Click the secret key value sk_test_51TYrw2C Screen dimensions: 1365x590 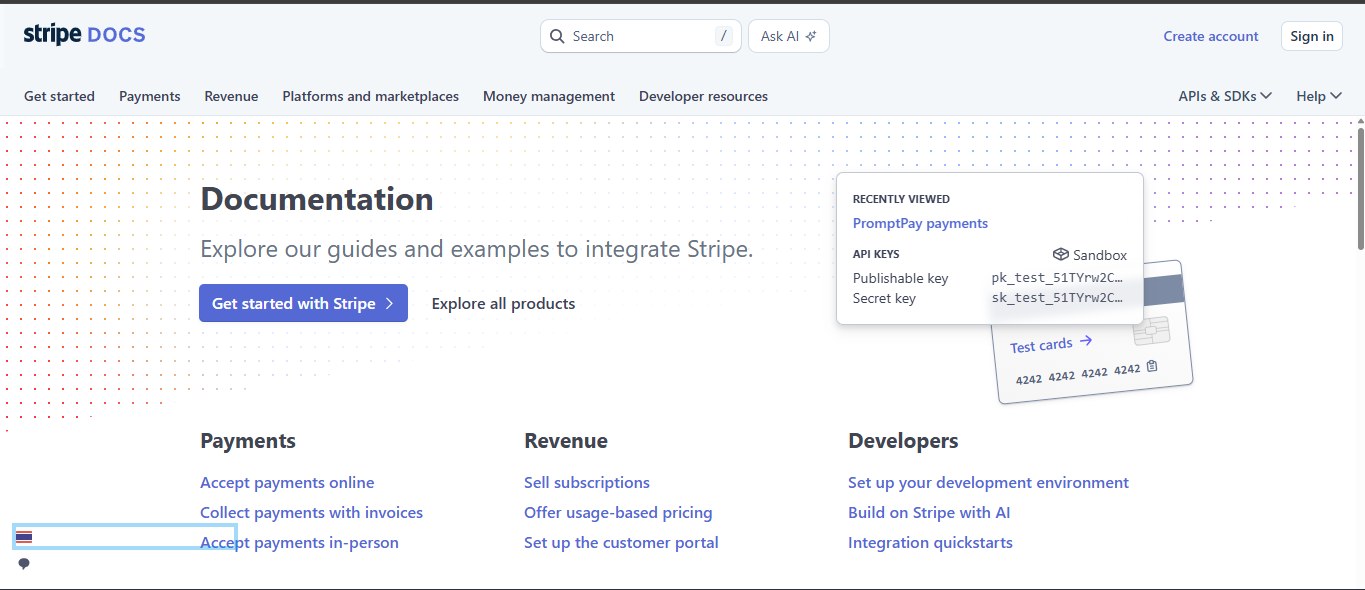tap(1057, 298)
